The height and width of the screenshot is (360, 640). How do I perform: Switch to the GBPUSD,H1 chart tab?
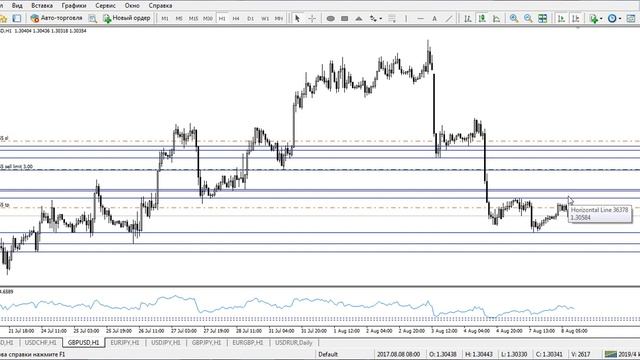tap(84, 343)
